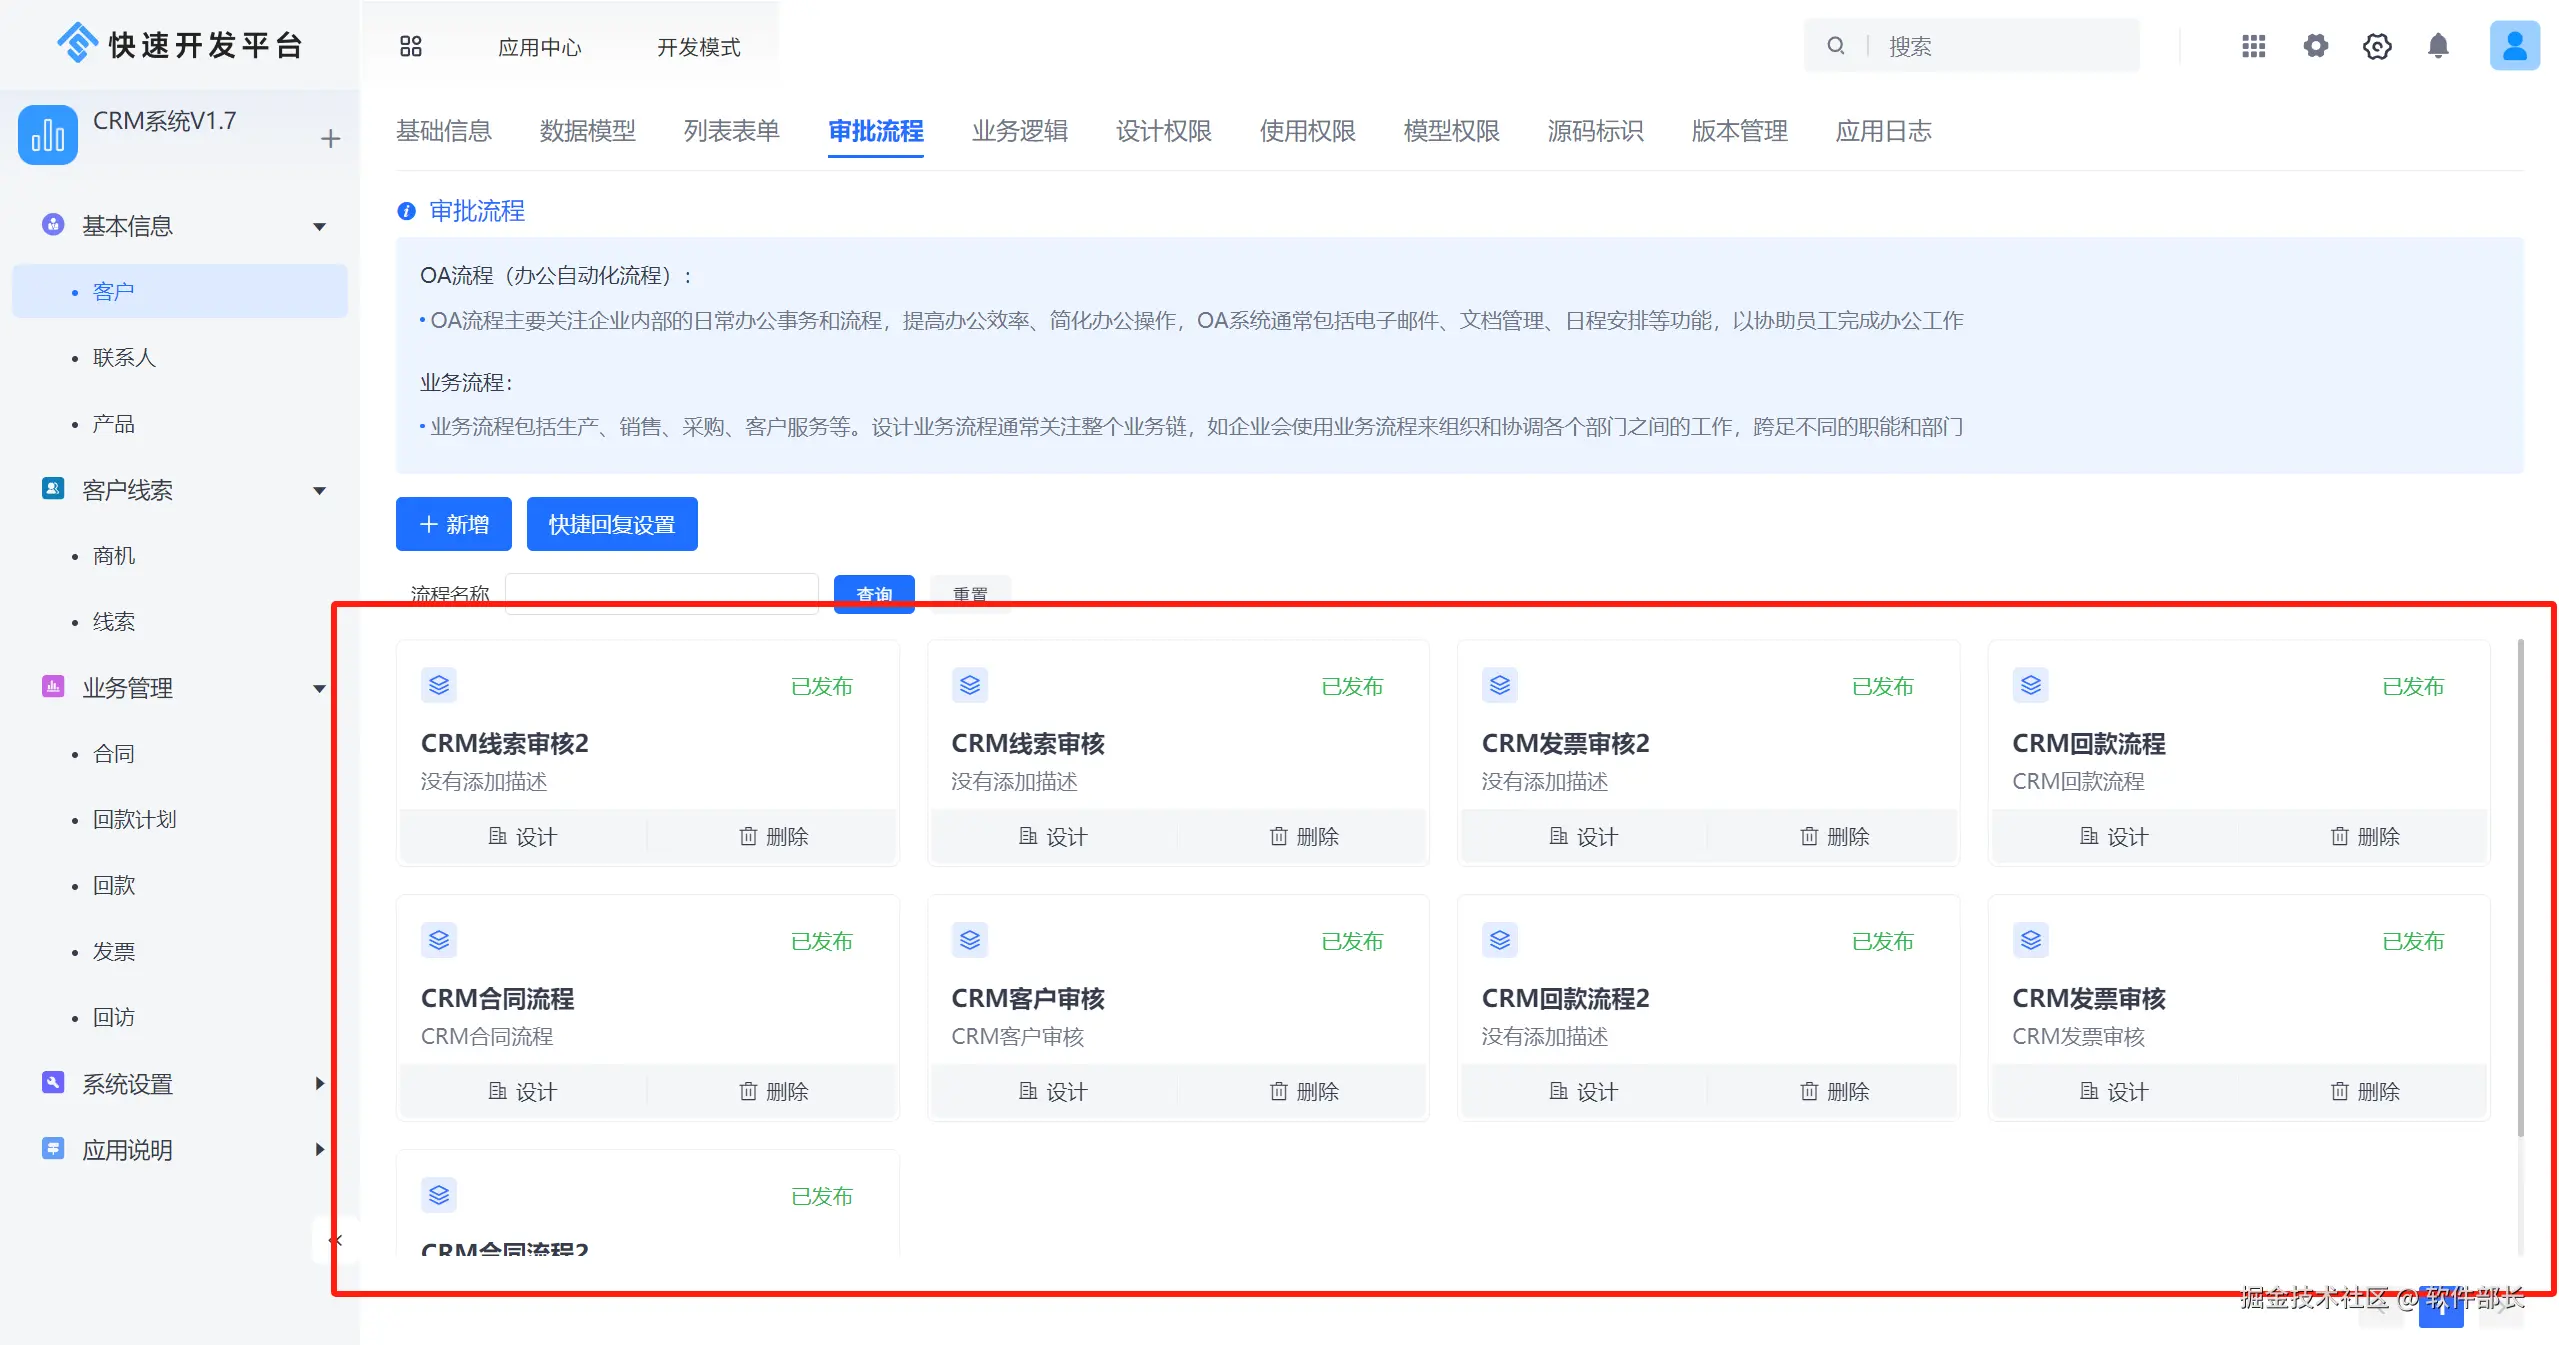The width and height of the screenshot is (2559, 1345).
Task: Click the user avatar icon
Action: 2513,46
